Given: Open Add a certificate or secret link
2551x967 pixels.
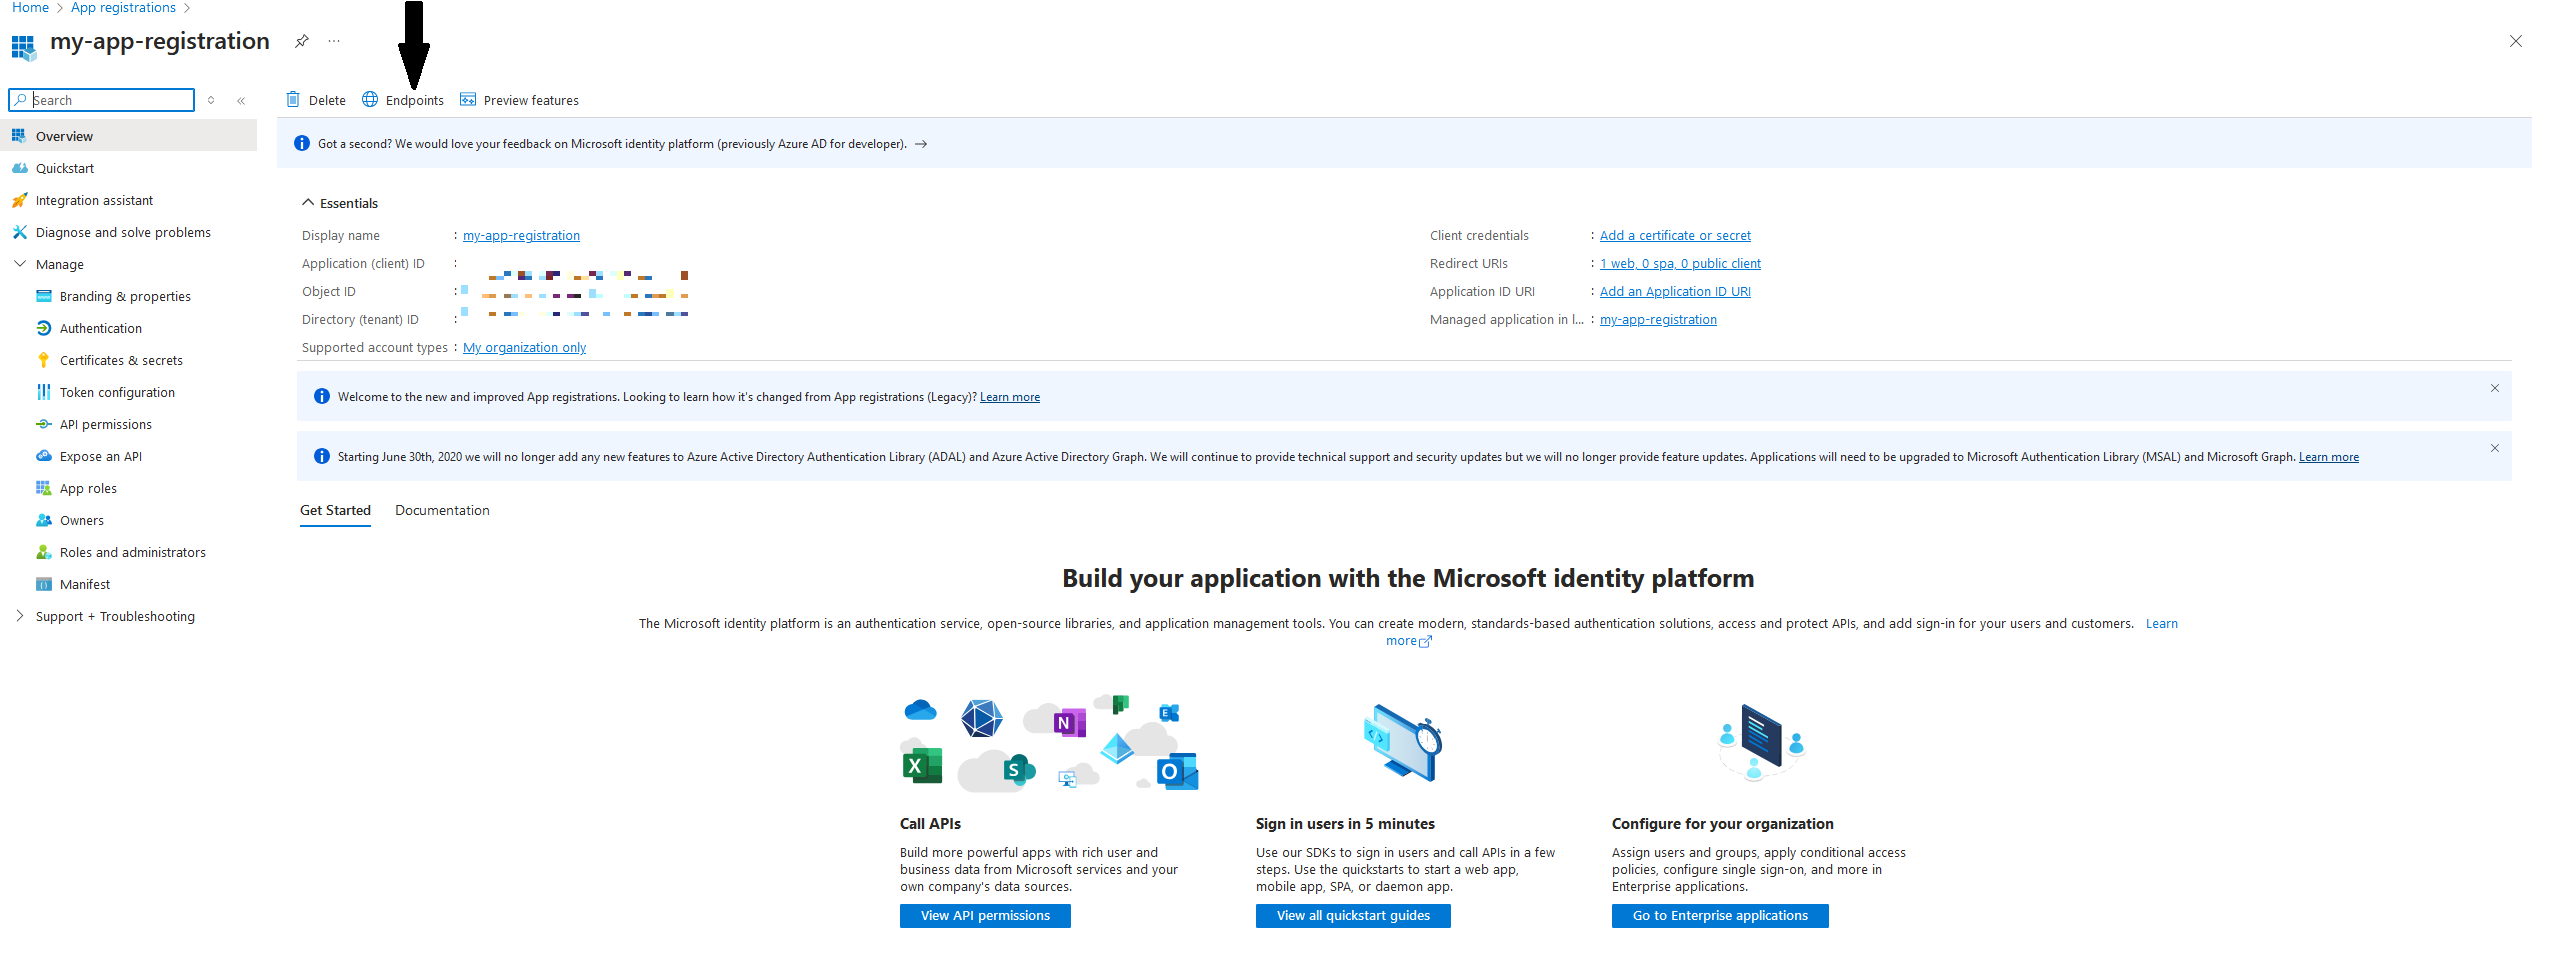Looking at the screenshot, I should [x=1675, y=236].
